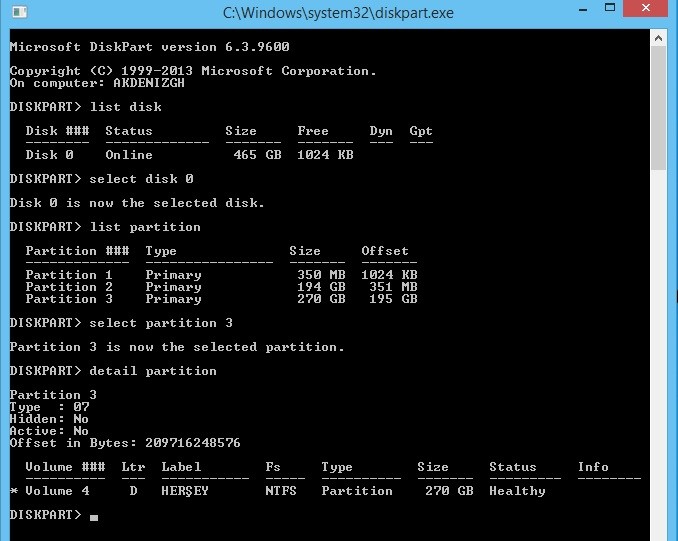Click the 'detail partition' command
The height and width of the screenshot is (541, 678).
153,371
